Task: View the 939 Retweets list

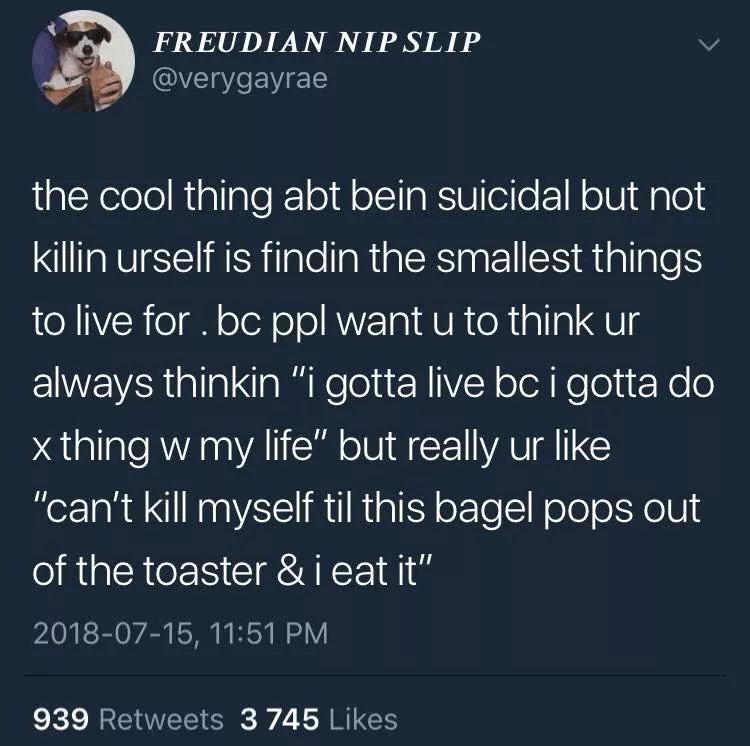Action: pos(129,719)
